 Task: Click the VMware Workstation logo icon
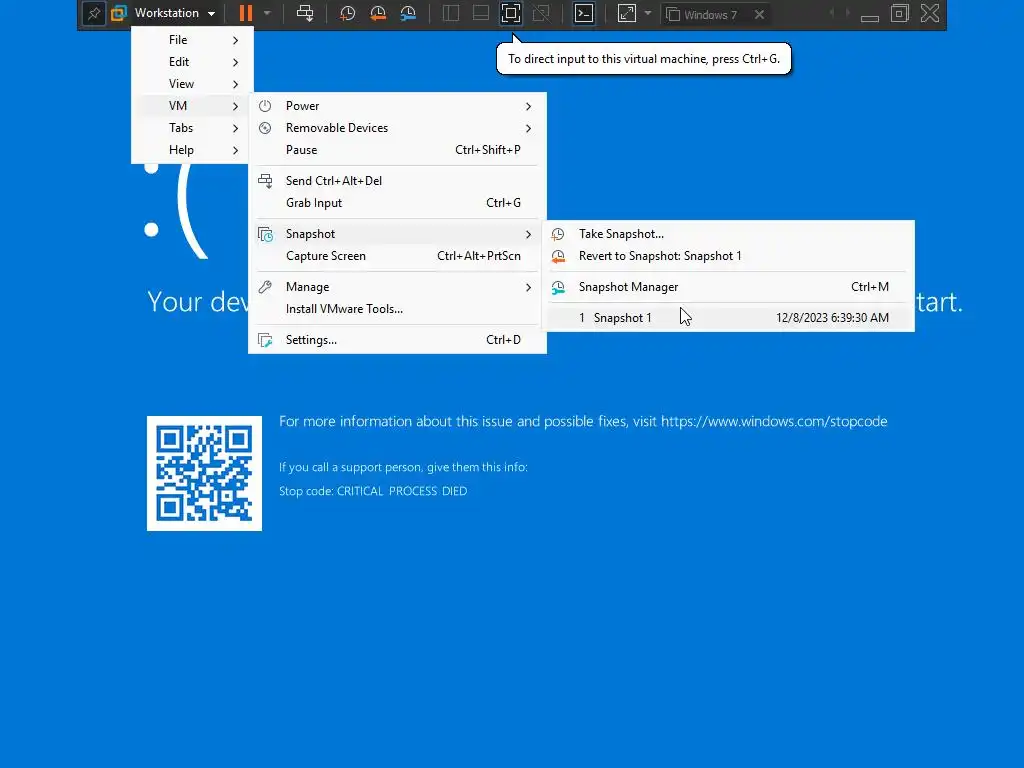click(x=119, y=13)
